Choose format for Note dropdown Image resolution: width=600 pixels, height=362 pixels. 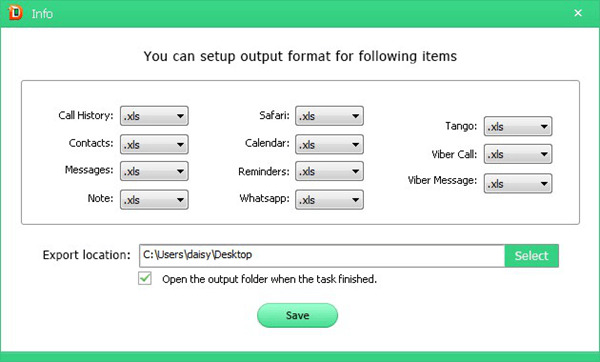tap(154, 200)
